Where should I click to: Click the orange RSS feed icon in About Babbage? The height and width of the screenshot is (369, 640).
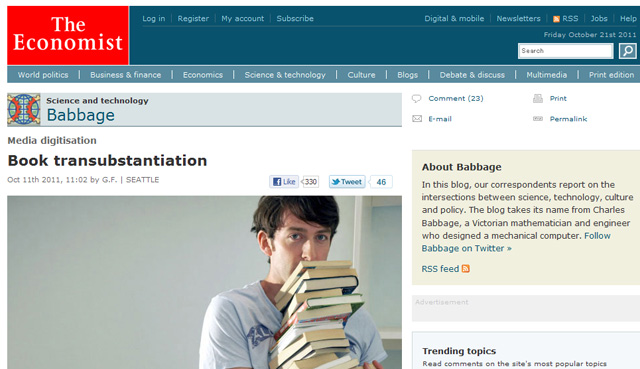pos(466,269)
